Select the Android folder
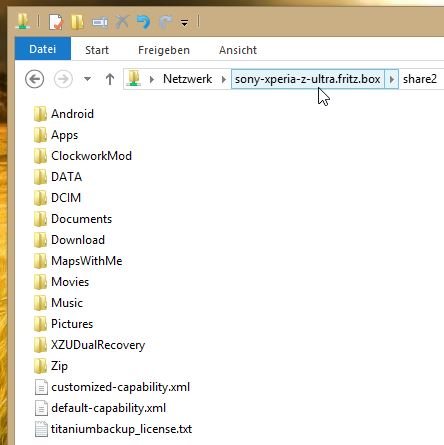This screenshot has width=444, height=445. (x=64, y=114)
